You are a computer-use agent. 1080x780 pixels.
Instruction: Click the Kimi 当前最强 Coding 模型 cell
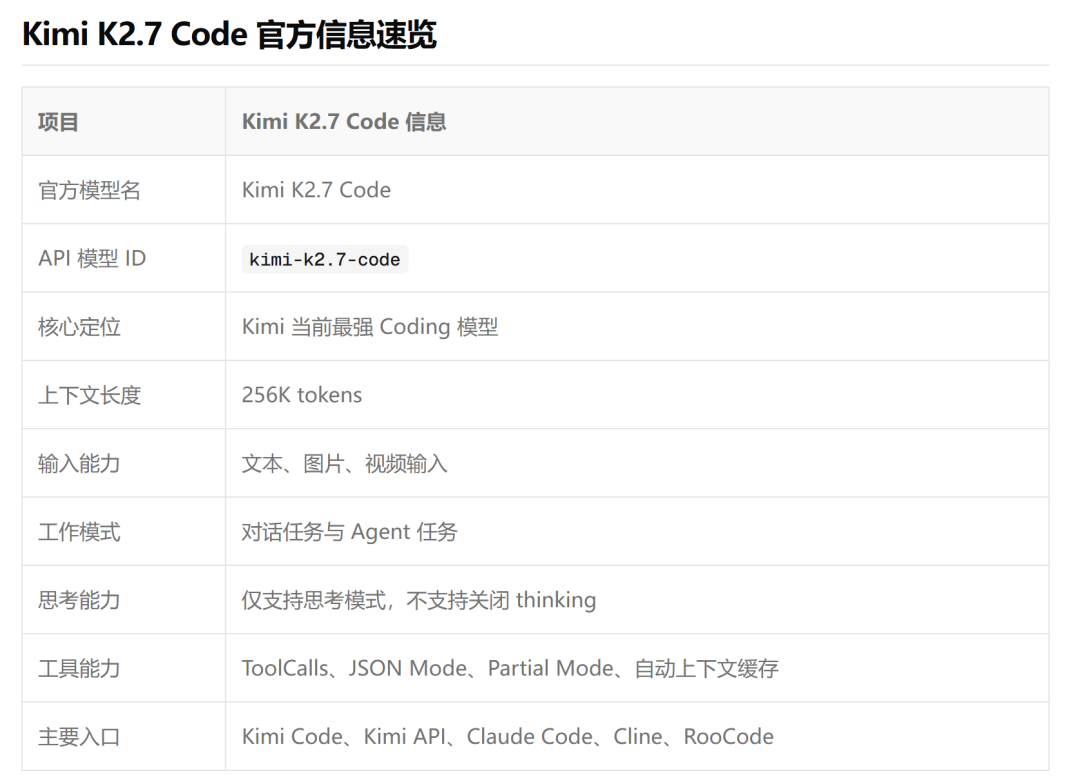tap(370, 327)
